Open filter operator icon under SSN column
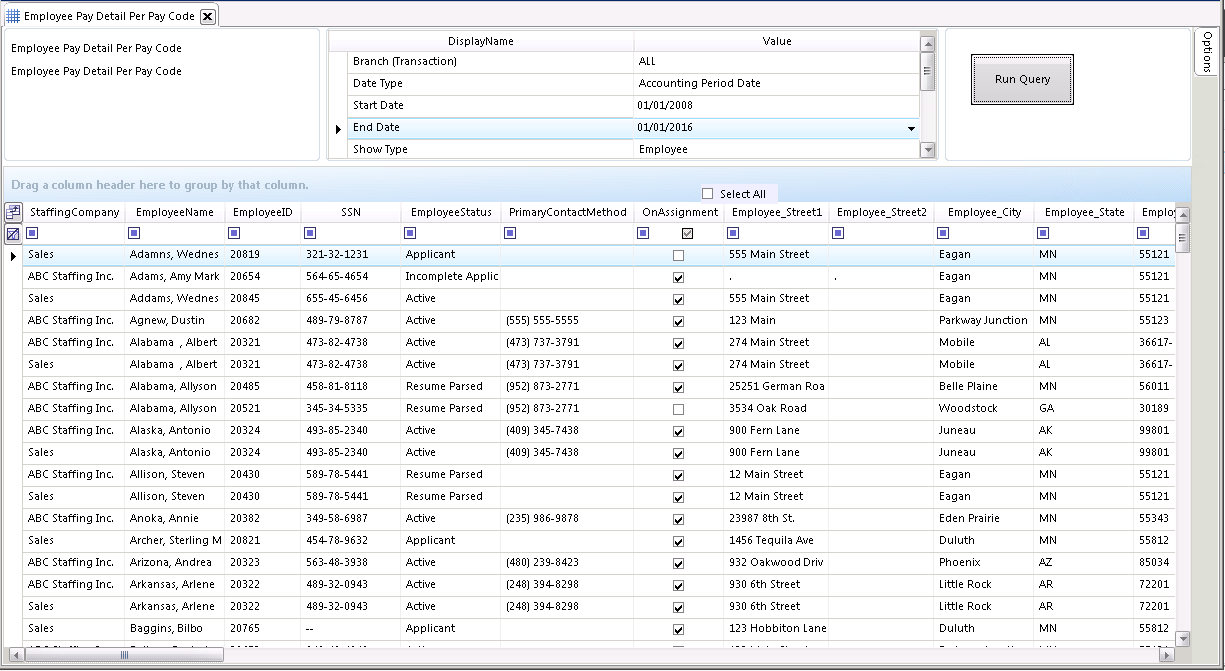 (x=311, y=234)
